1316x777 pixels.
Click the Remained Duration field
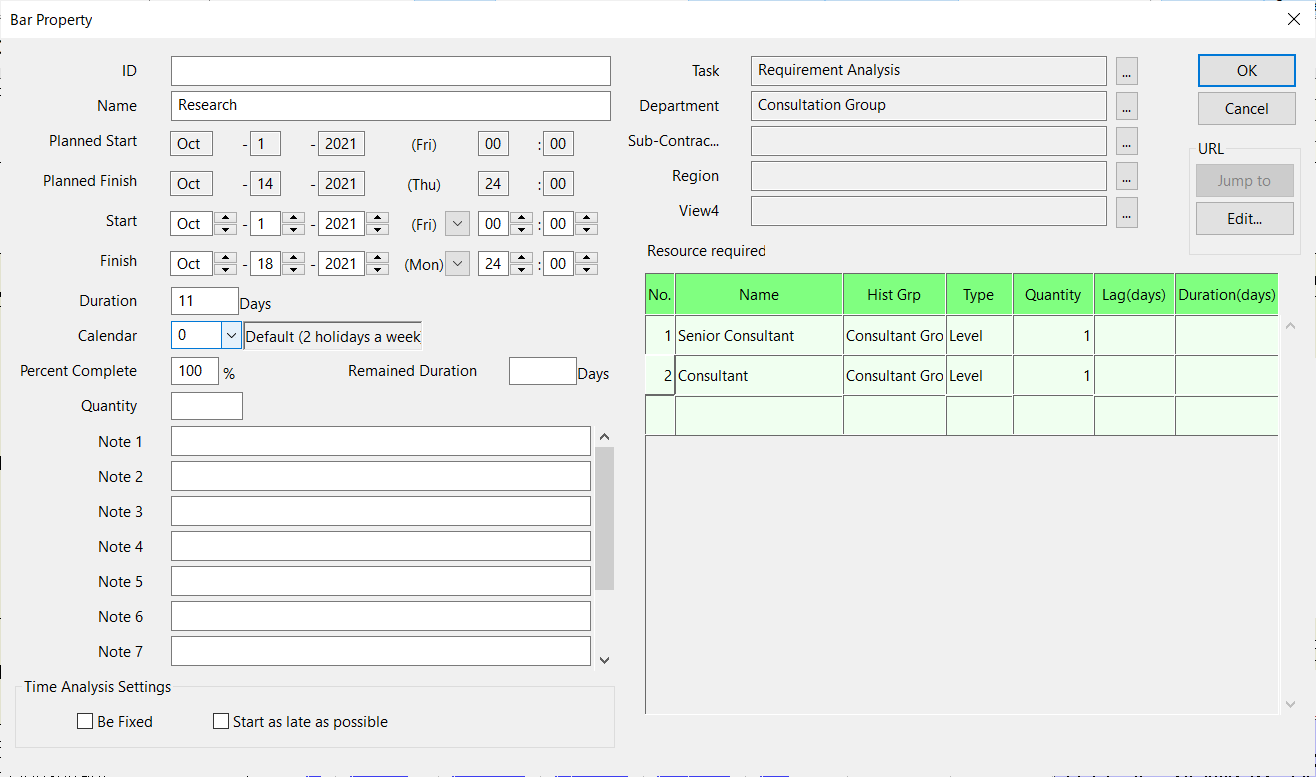543,371
